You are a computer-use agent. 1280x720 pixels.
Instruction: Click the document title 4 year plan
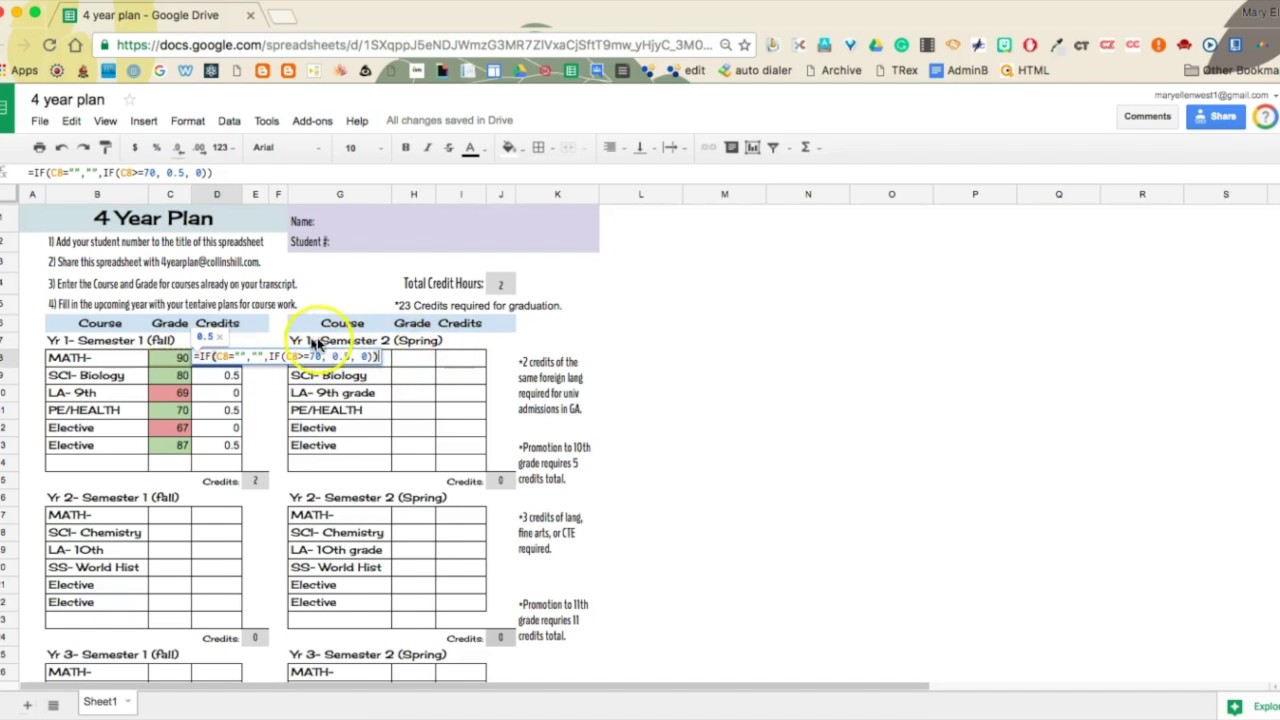67,100
